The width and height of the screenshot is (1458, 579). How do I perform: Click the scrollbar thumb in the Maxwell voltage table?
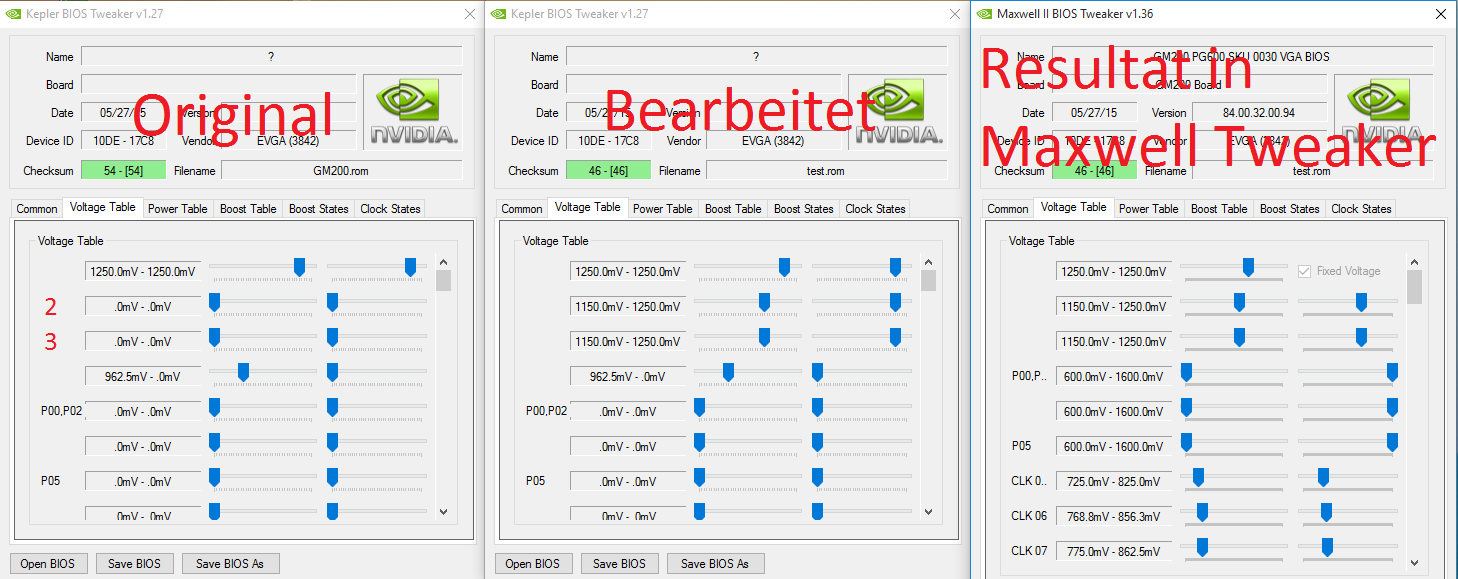click(x=1414, y=286)
